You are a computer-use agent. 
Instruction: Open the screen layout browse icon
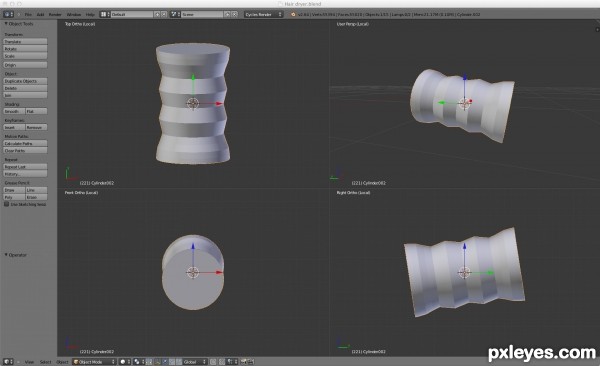pyautogui.click(x=105, y=14)
